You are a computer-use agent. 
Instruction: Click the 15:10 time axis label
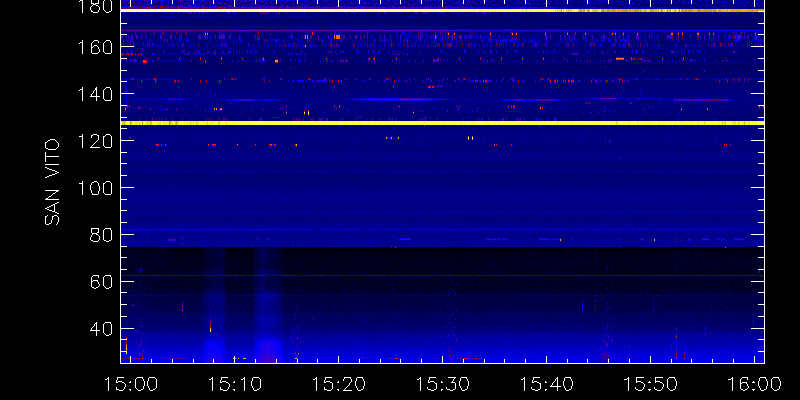pos(234,384)
